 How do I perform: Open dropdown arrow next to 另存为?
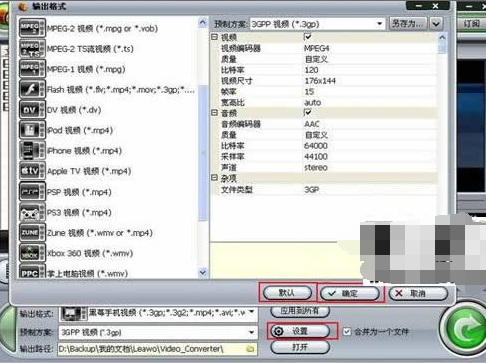(436, 24)
